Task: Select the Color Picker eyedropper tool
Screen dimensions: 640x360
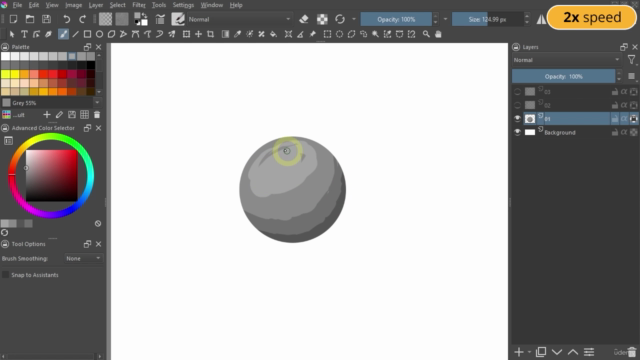Action: point(237,34)
